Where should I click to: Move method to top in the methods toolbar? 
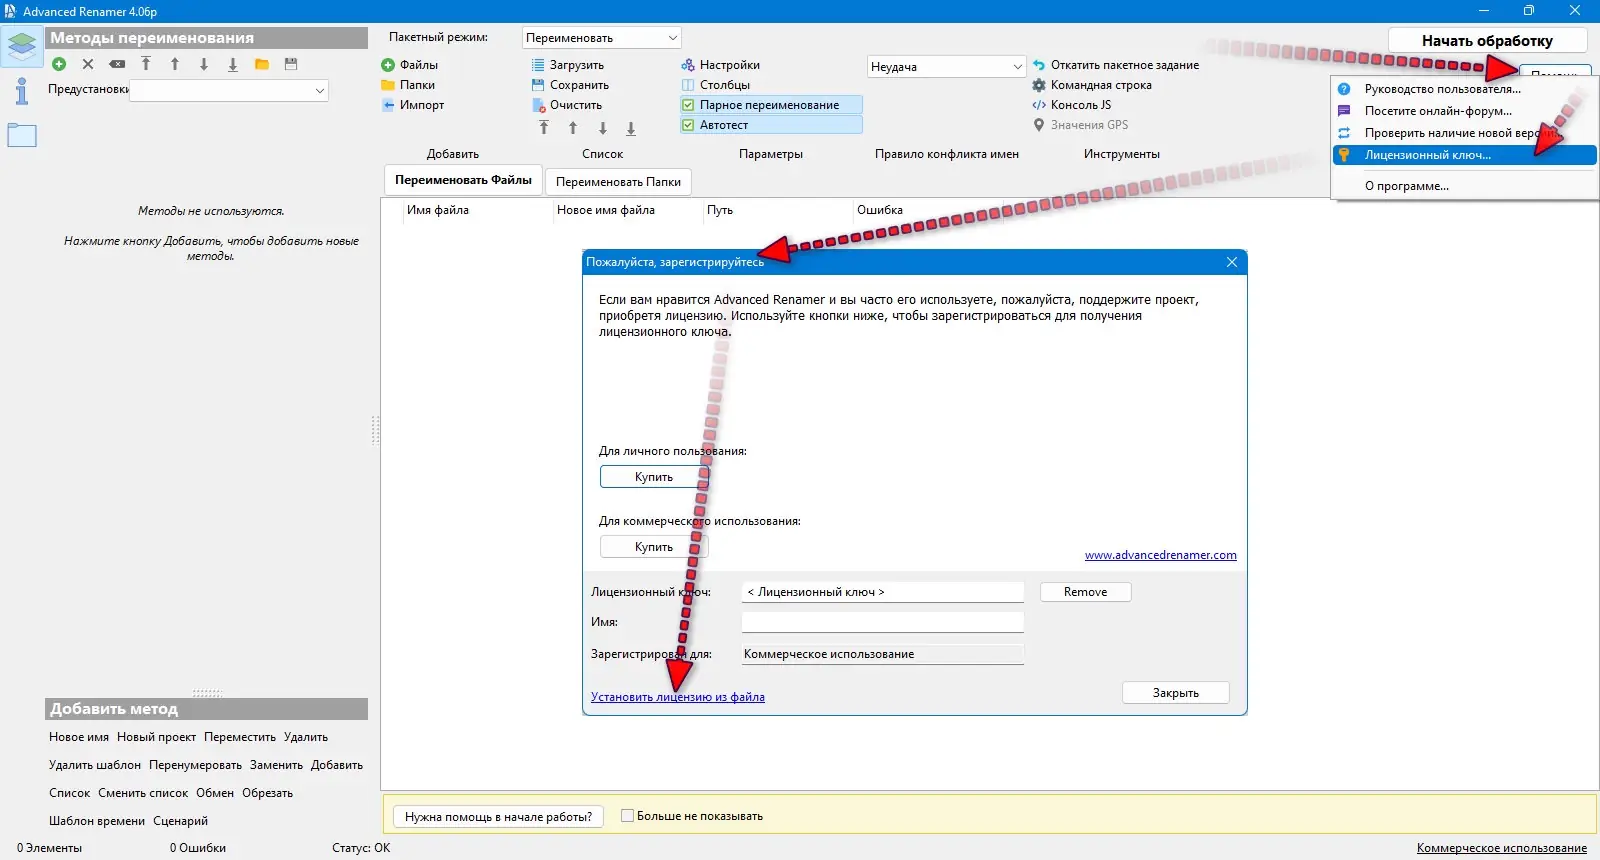coord(146,64)
